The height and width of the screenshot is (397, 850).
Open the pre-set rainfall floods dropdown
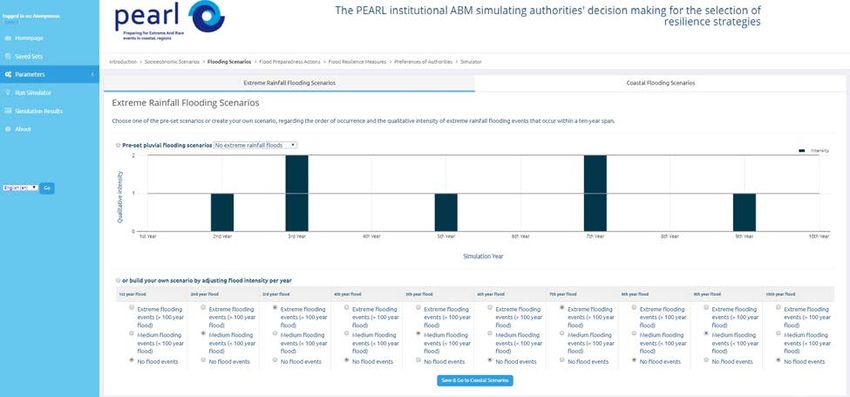pyautogui.click(x=255, y=145)
